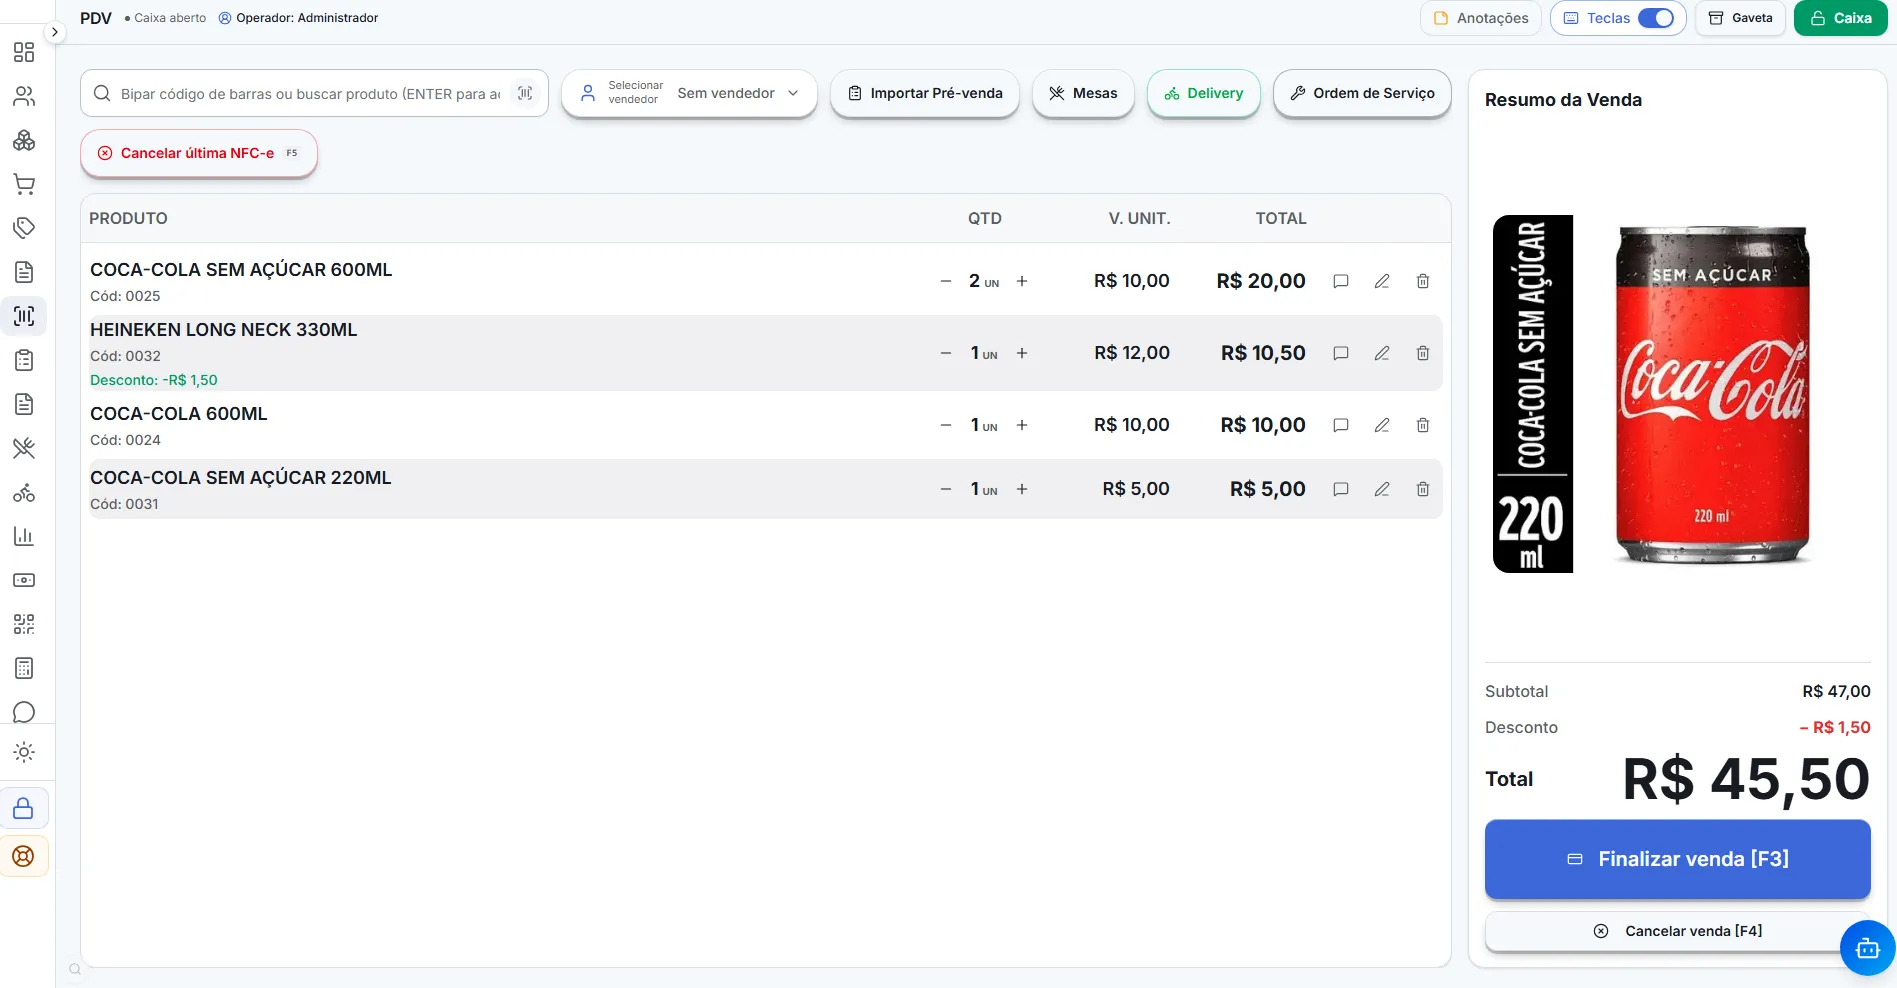Open the bicycle delivery sidebar icon
The width and height of the screenshot is (1897, 988).
[24, 492]
